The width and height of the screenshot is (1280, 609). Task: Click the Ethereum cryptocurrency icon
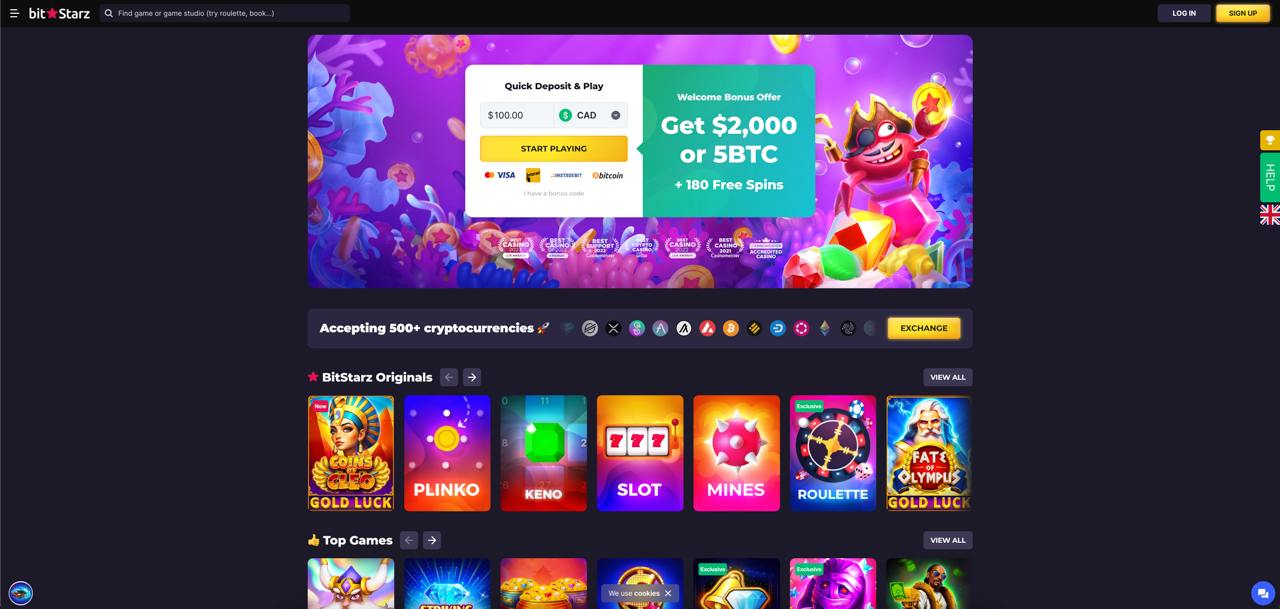click(825, 328)
